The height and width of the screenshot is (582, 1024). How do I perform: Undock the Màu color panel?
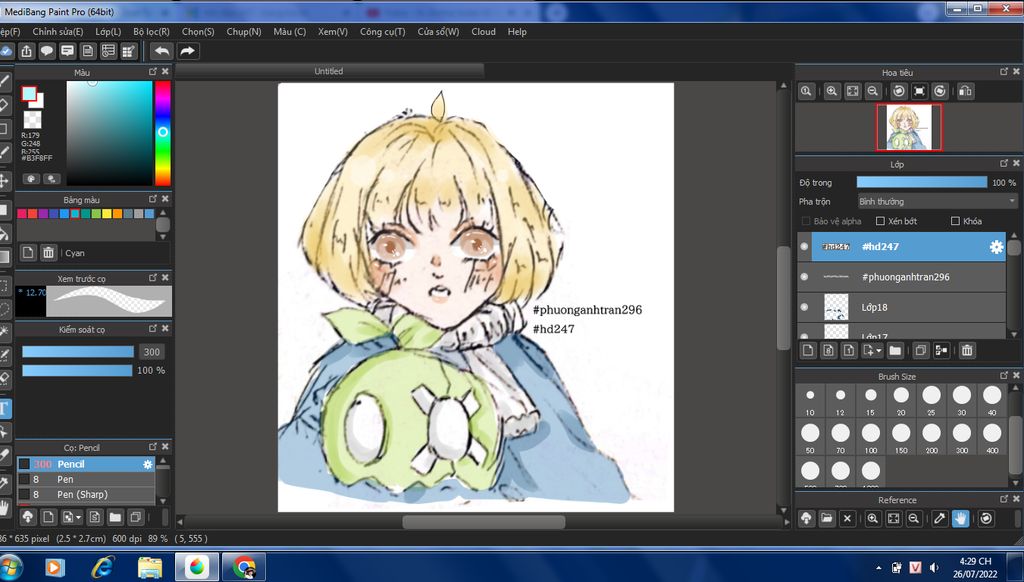pyautogui.click(x=153, y=71)
